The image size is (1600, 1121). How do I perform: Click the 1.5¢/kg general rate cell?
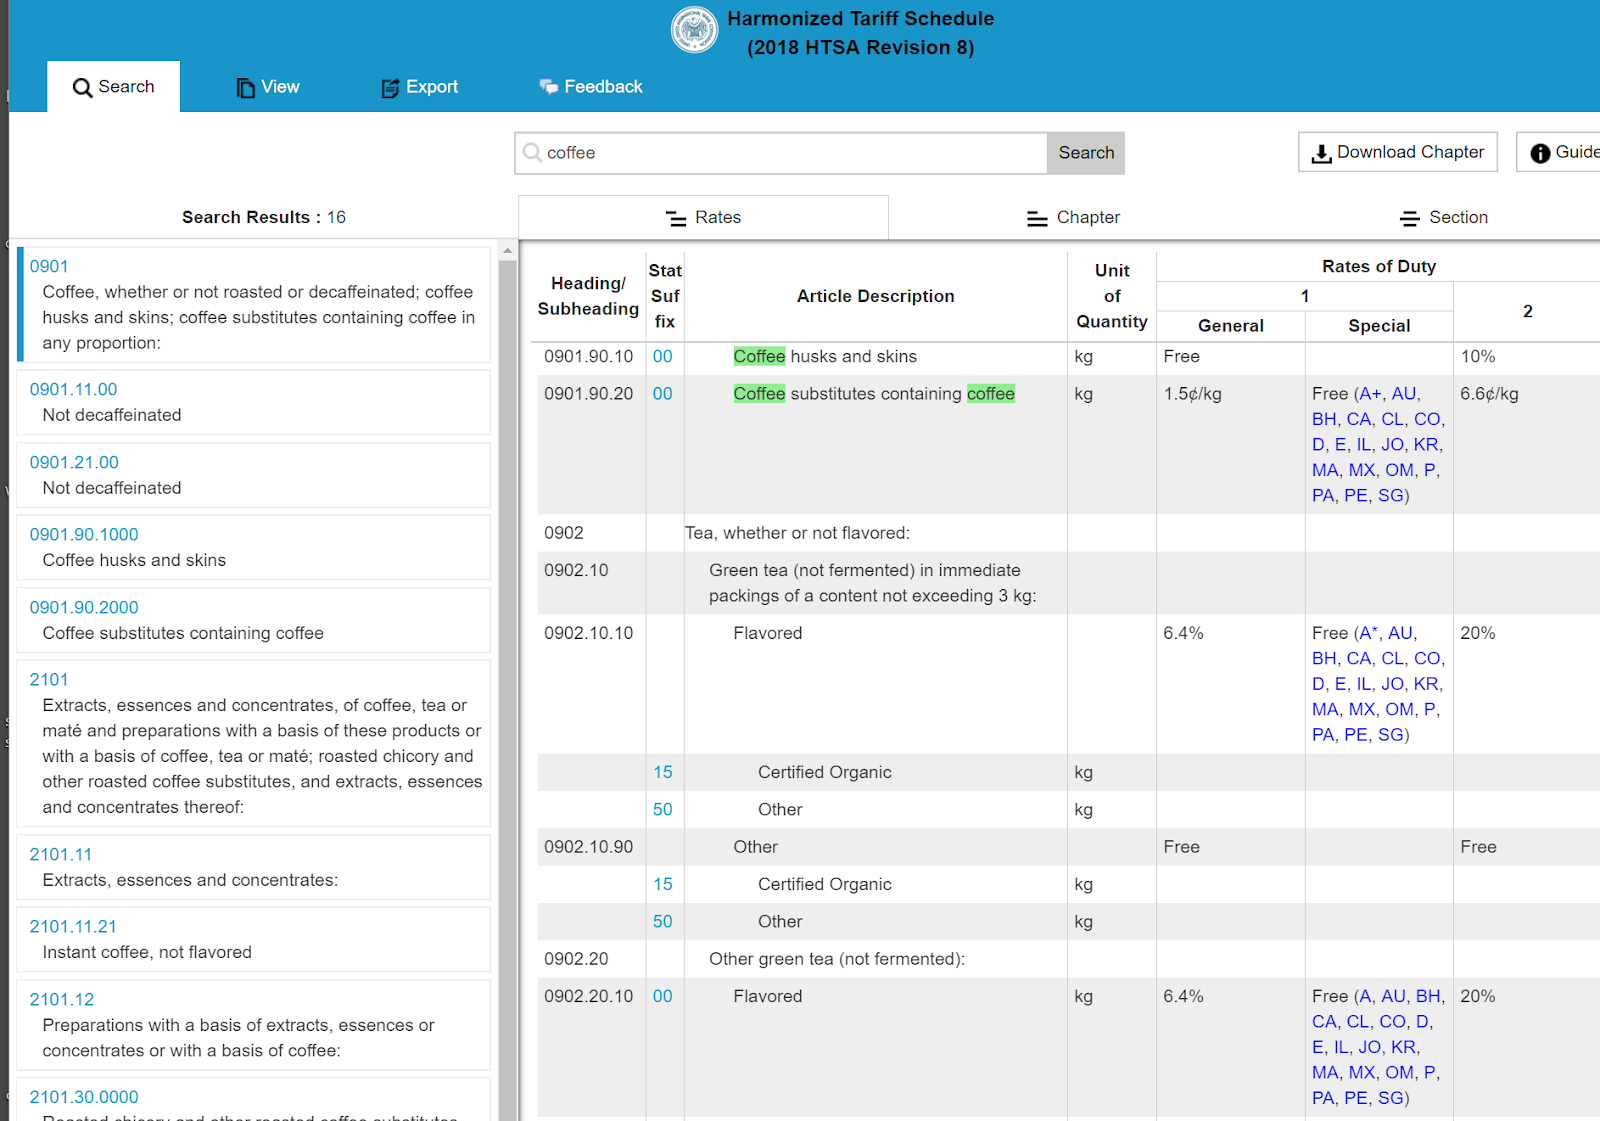coord(1192,393)
